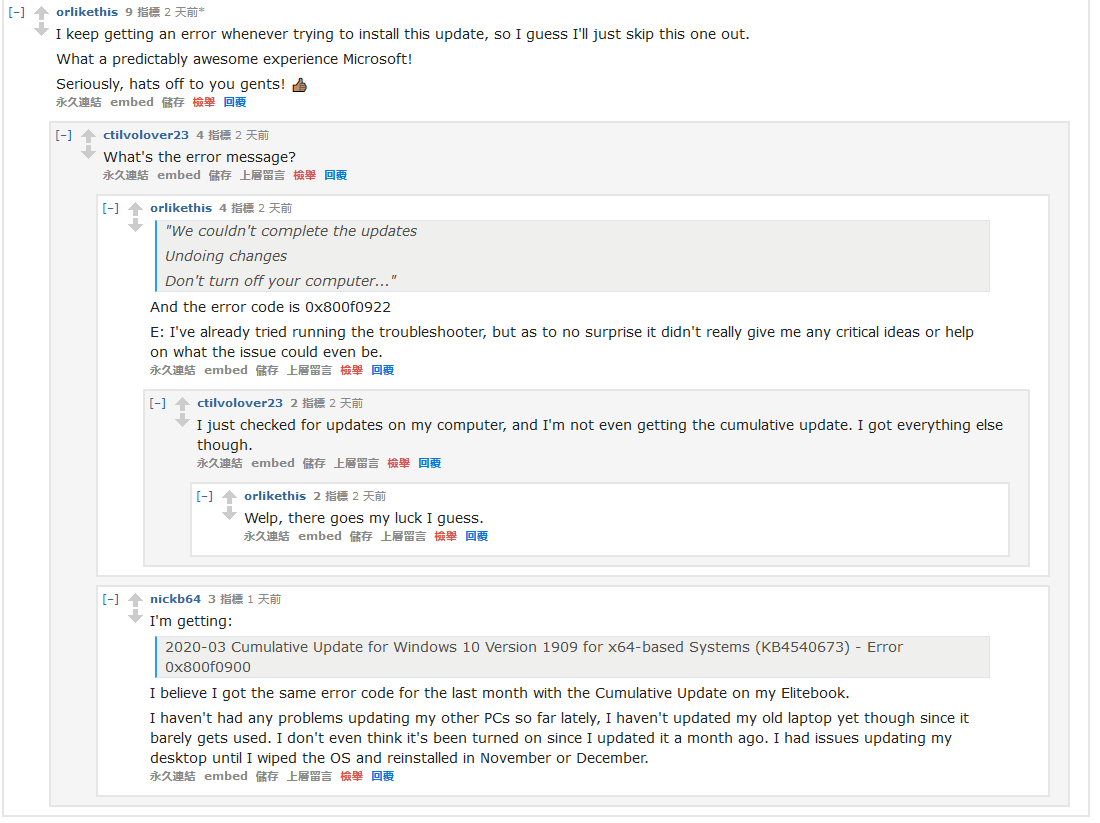Collapse ctilvolover23's "What's the error message?" thread

(63, 135)
